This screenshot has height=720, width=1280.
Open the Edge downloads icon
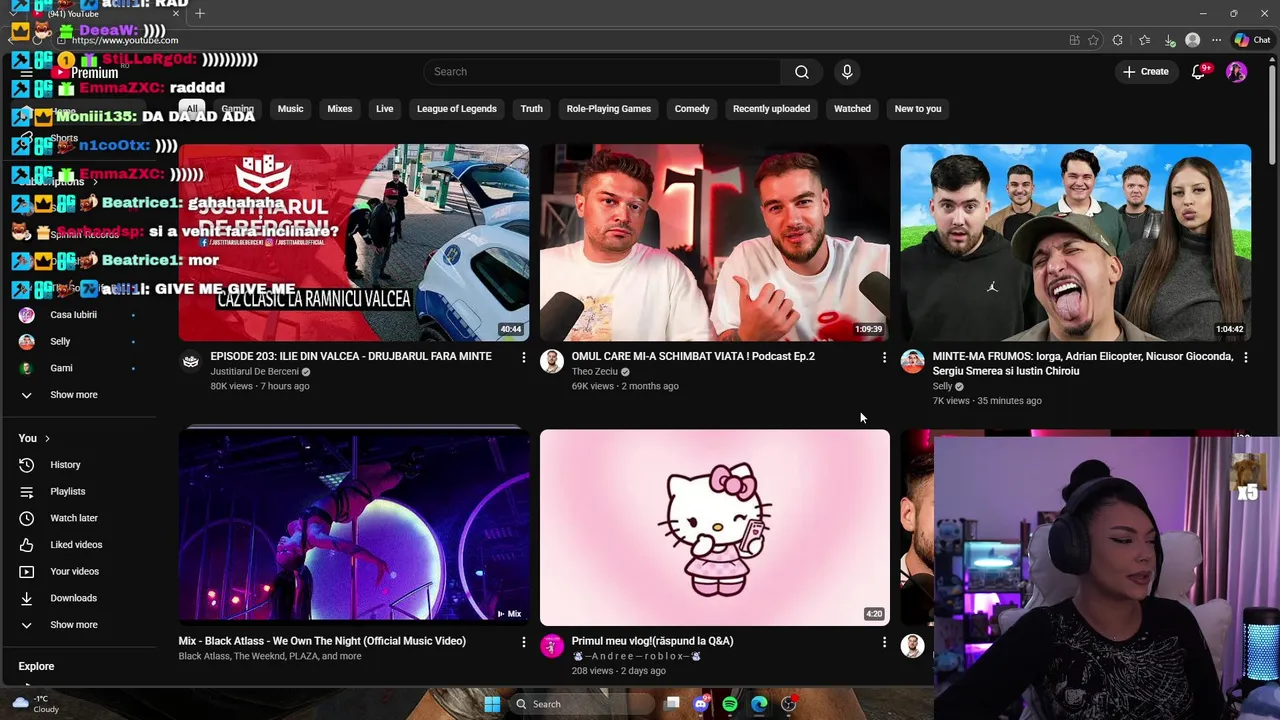point(1169,40)
